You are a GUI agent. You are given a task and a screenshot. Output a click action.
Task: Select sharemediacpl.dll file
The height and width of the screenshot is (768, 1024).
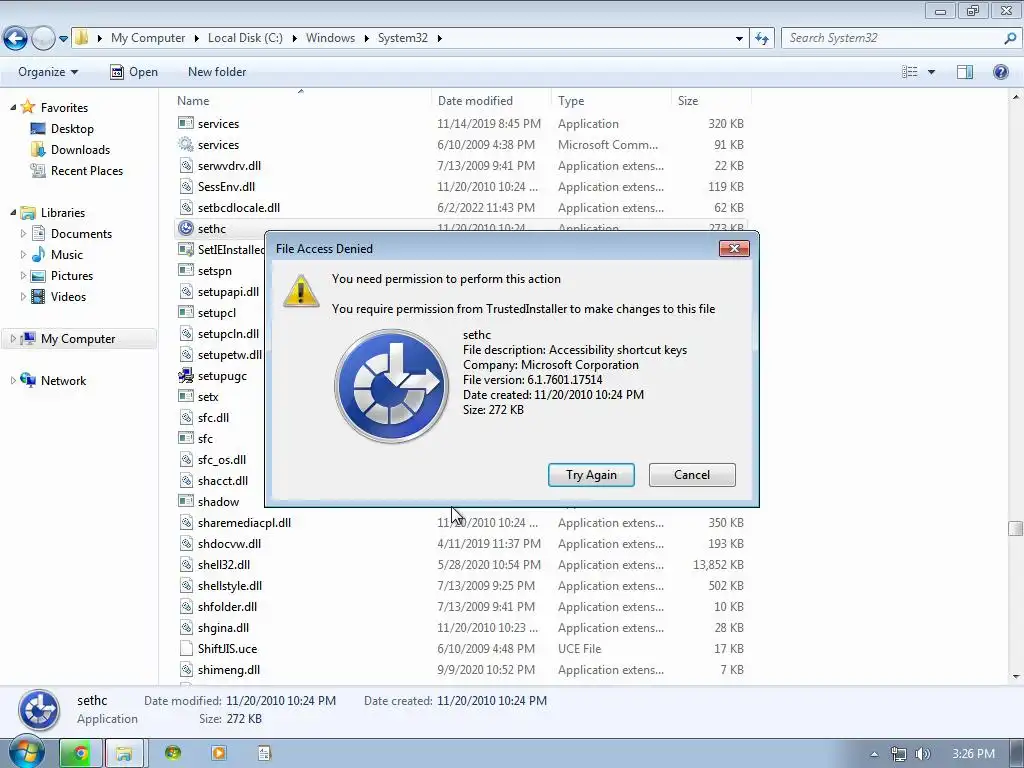[244, 522]
